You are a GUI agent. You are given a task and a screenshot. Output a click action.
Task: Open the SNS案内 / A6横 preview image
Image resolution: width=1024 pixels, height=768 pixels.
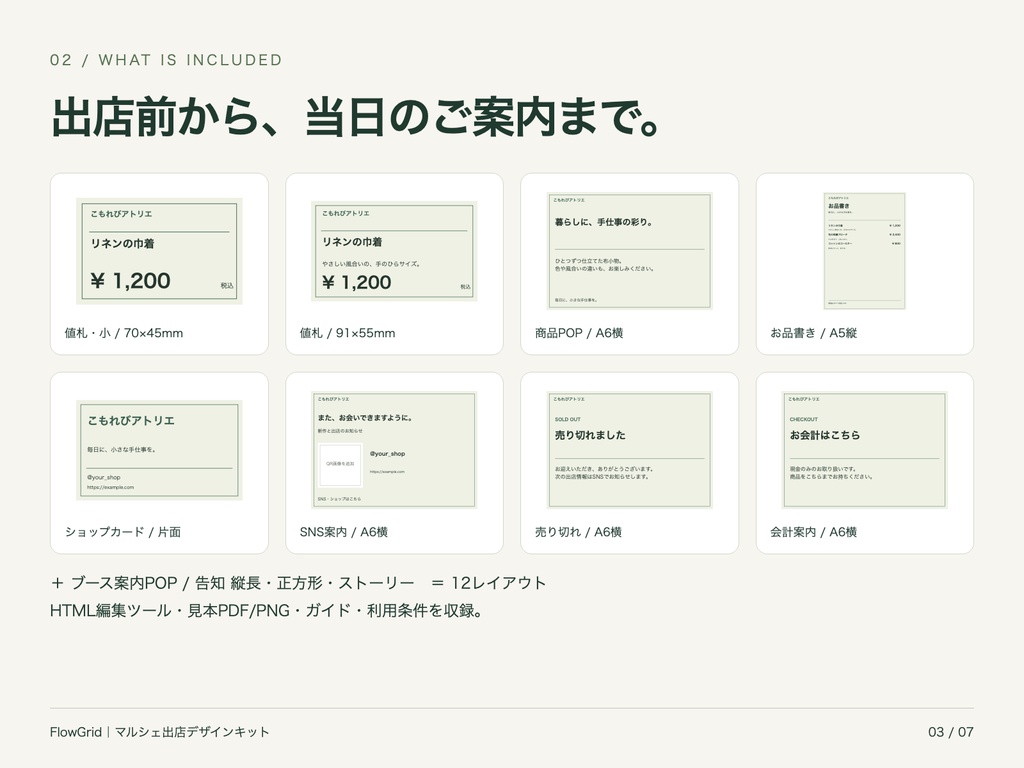click(x=394, y=450)
